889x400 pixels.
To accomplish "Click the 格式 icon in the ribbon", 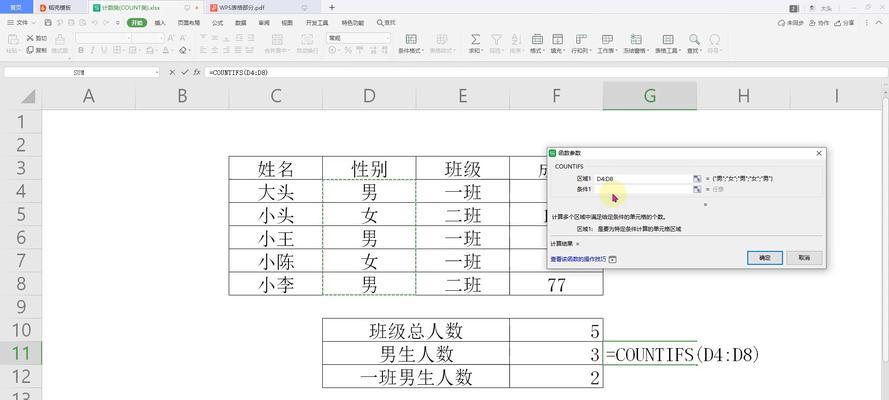I will coord(537,39).
